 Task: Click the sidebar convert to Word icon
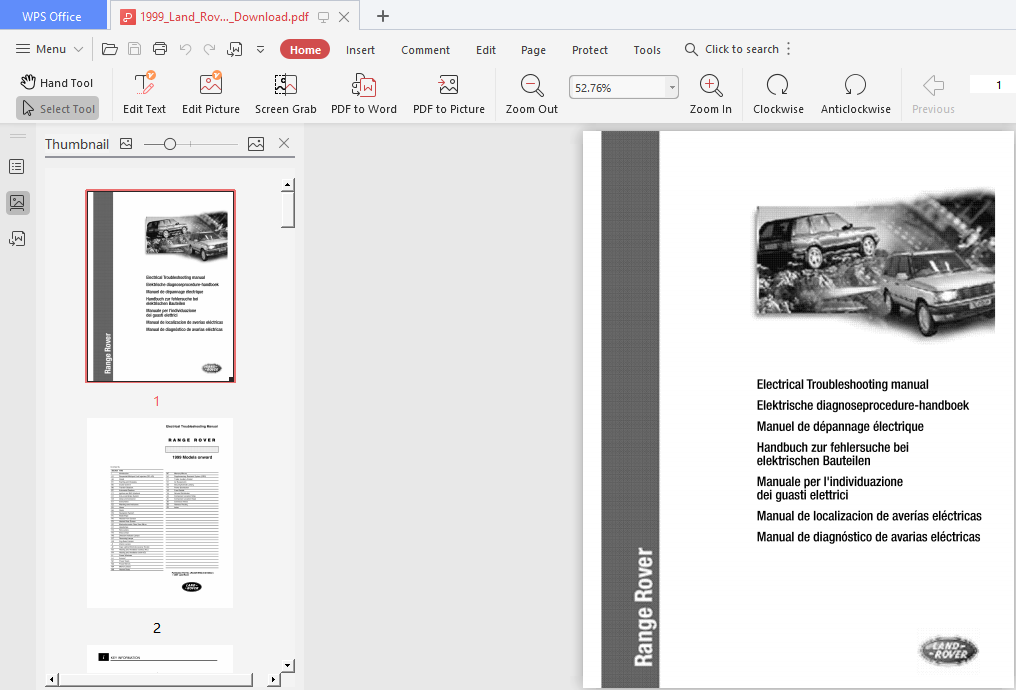coord(17,239)
